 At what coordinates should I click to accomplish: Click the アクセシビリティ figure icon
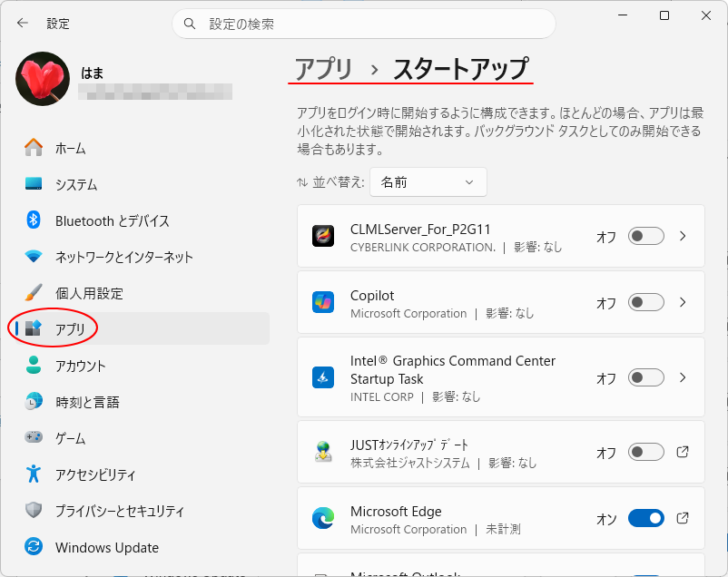[x=33, y=473]
